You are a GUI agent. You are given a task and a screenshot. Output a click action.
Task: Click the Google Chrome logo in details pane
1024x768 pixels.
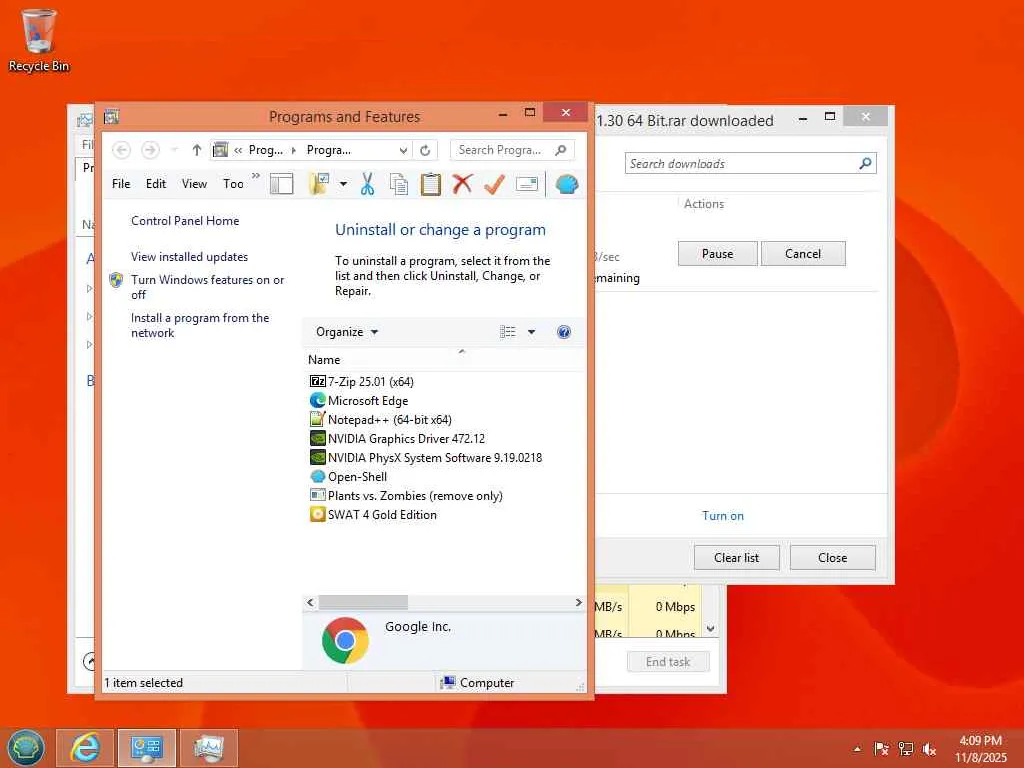click(345, 641)
